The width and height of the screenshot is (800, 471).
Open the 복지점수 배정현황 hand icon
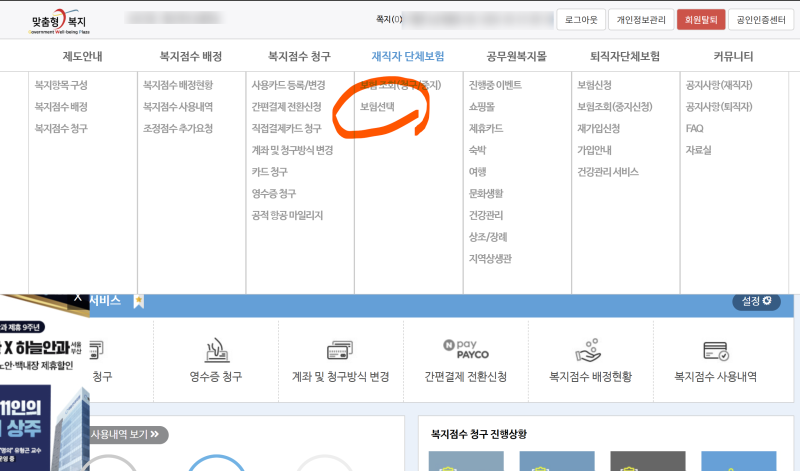588,350
